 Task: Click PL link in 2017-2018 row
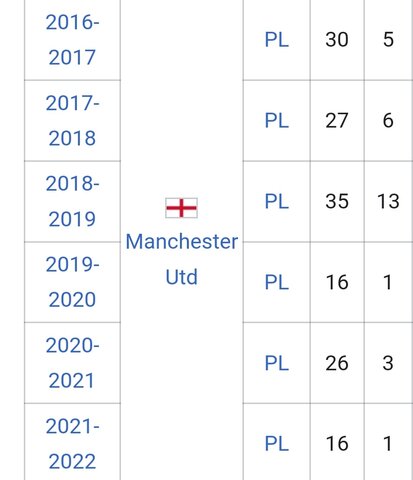277,120
